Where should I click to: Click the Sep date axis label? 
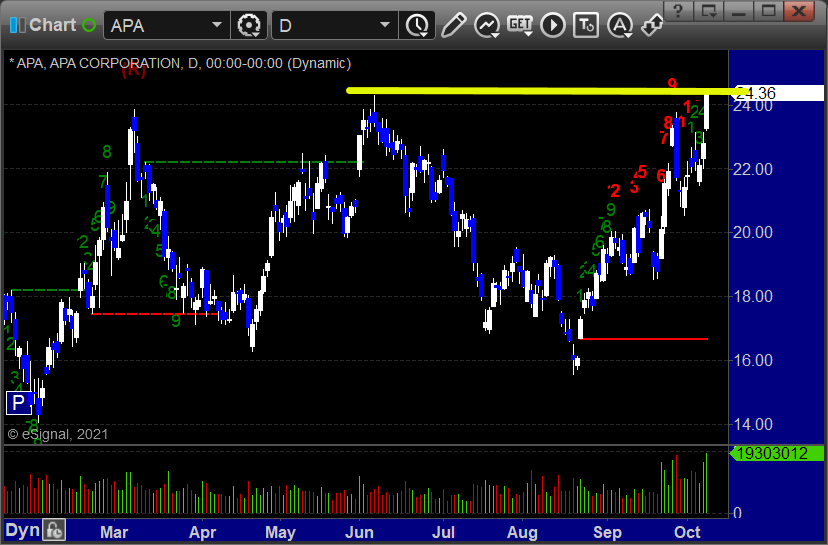pos(607,532)
